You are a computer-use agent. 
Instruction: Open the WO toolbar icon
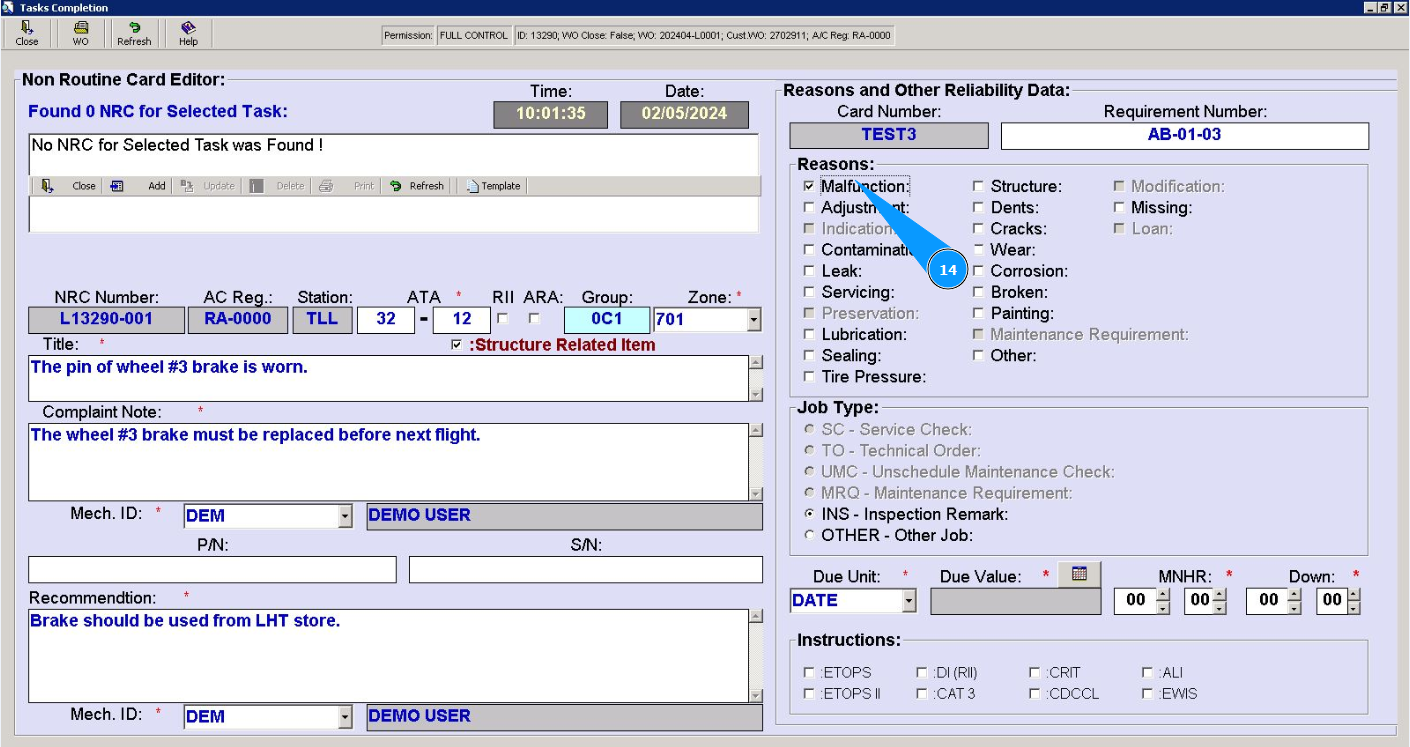[80, 33]
